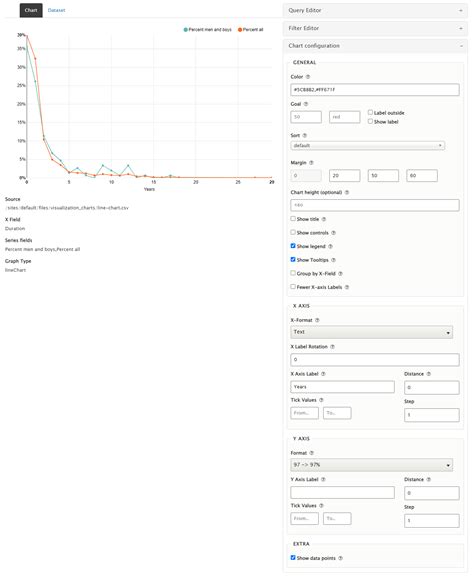Expand the Query Editor panel
Image resolution: width=474 pixels, height=577 pixels.
click(x=375, y=10)
